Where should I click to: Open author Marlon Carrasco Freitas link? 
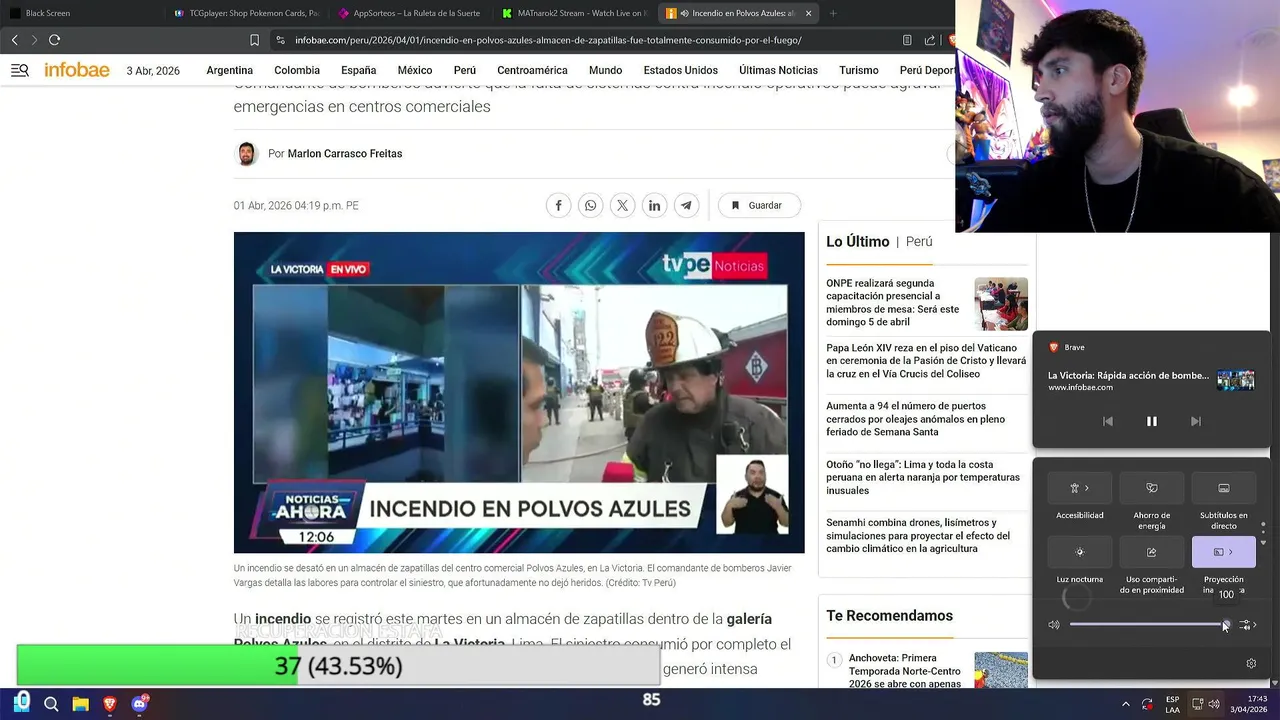pos(345,154)
